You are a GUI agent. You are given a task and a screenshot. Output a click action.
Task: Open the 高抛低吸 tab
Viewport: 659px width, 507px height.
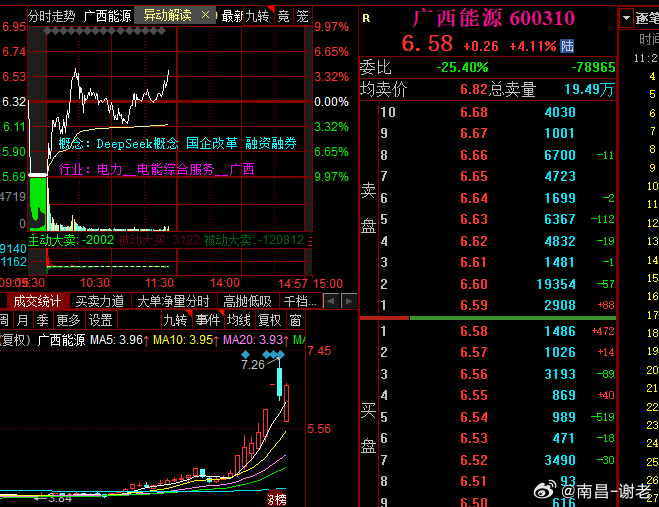point(248,301)
